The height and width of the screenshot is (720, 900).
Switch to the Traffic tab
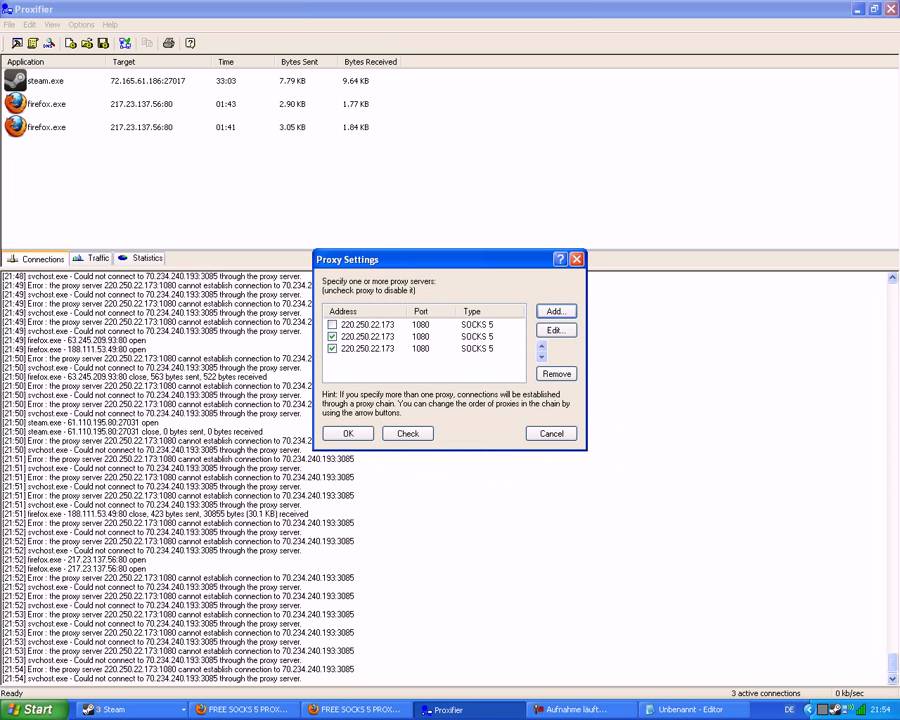91,258
